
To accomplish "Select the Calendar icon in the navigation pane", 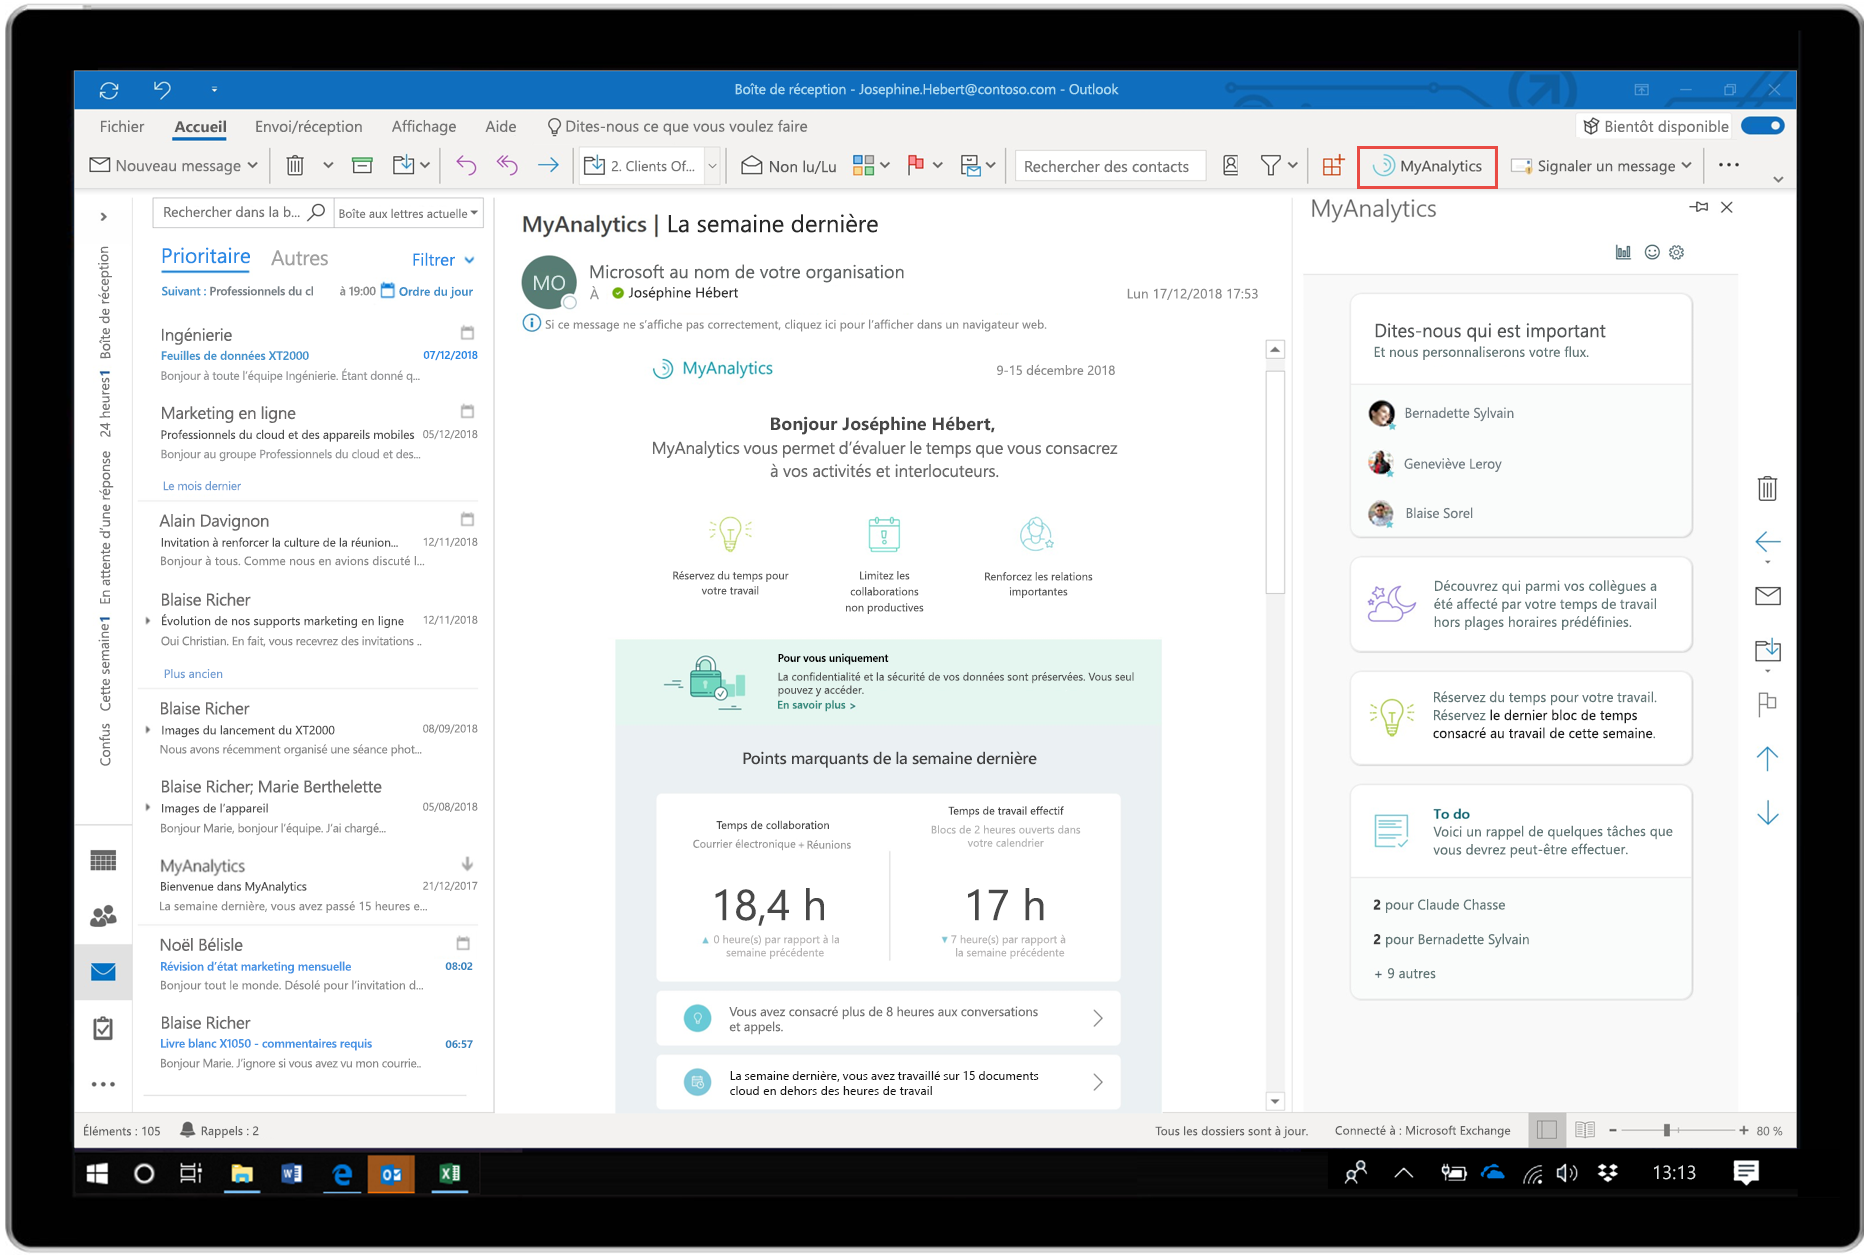I will click(x=103, y=860).
